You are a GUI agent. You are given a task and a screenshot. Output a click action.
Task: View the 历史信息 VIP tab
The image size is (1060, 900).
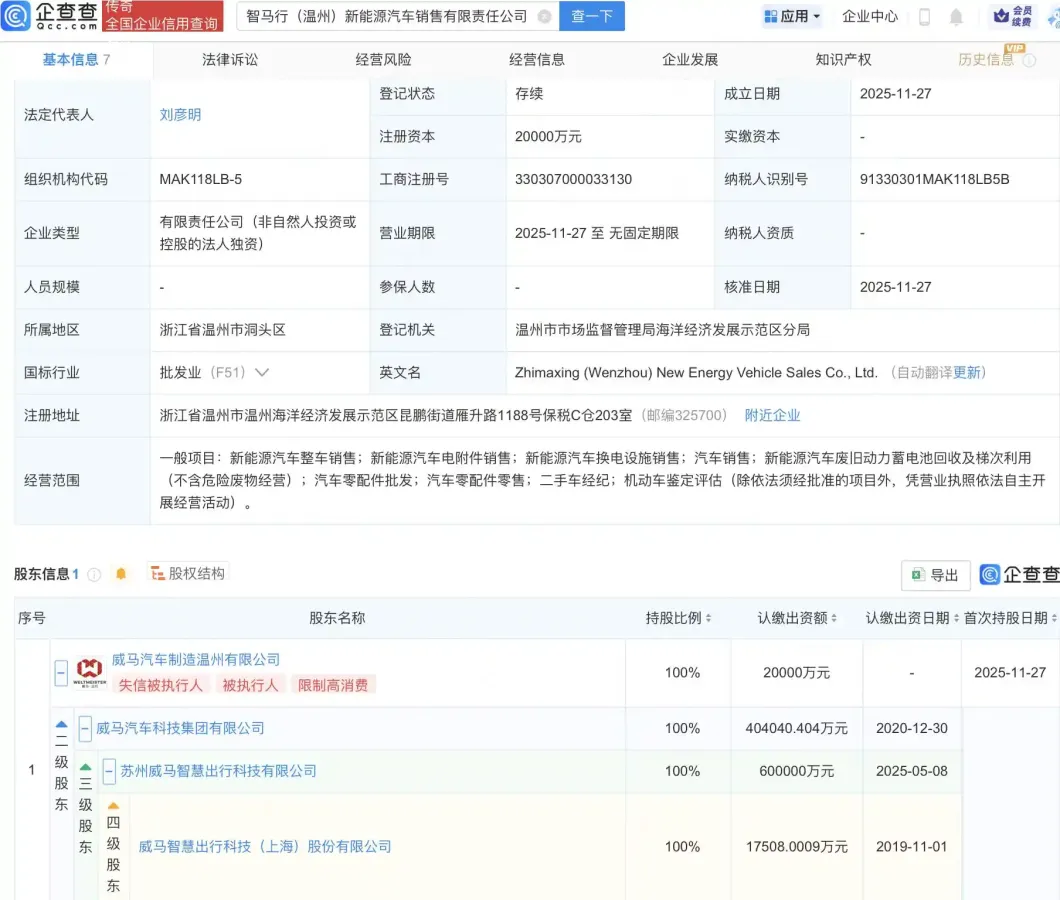pos(988,59)
